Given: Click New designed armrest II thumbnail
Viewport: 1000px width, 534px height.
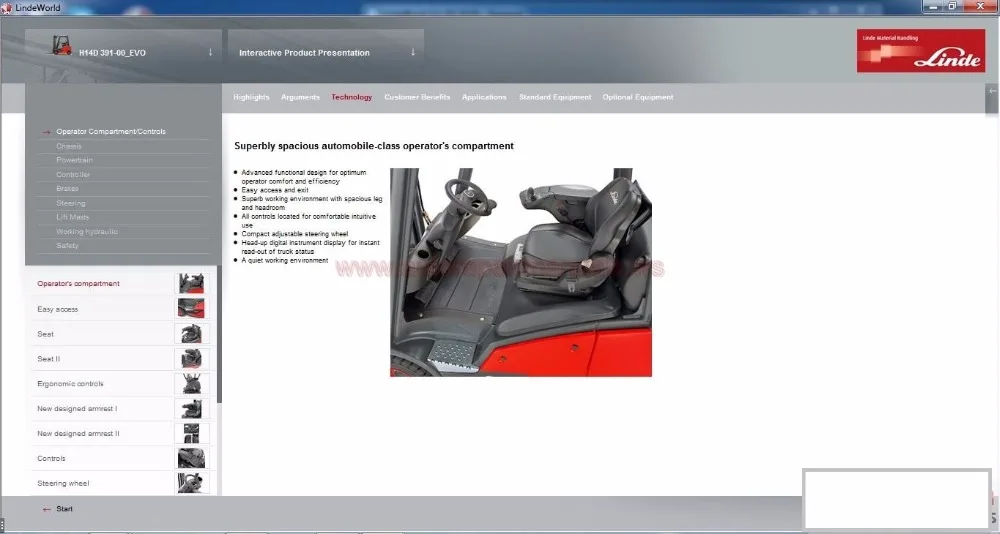Looking at the screenshot, I should click(191, 433).
